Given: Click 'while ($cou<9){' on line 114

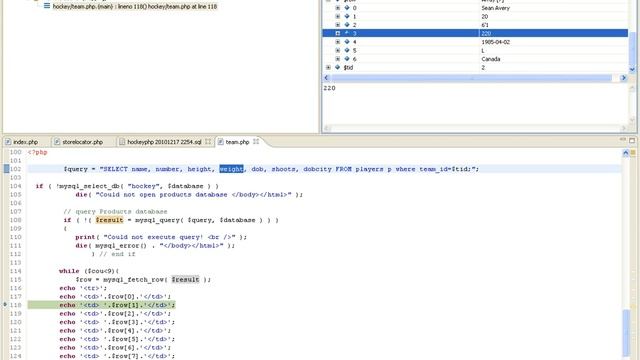Looking at the screenshot, I should pyautogui.click(x=89, y=271).
